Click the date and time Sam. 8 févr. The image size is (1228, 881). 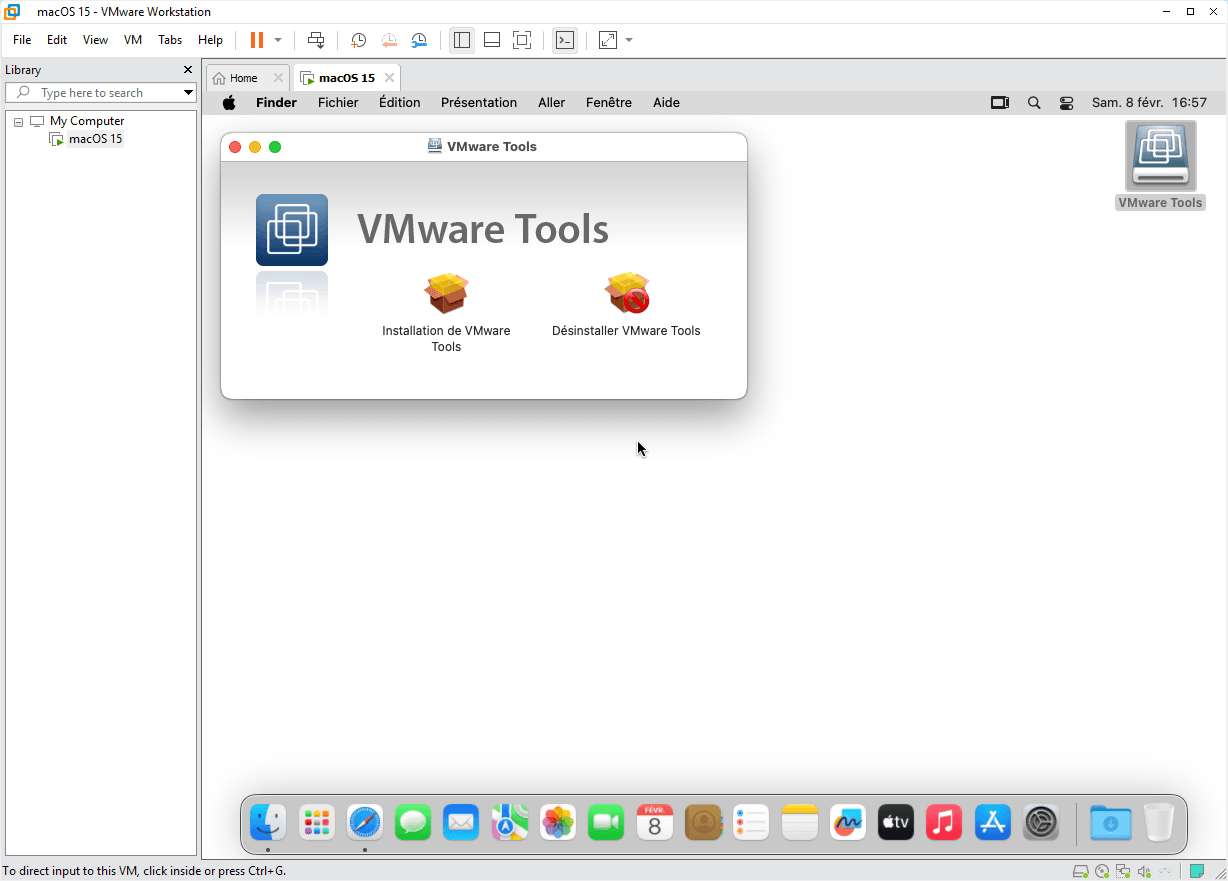pos(1149,102)
